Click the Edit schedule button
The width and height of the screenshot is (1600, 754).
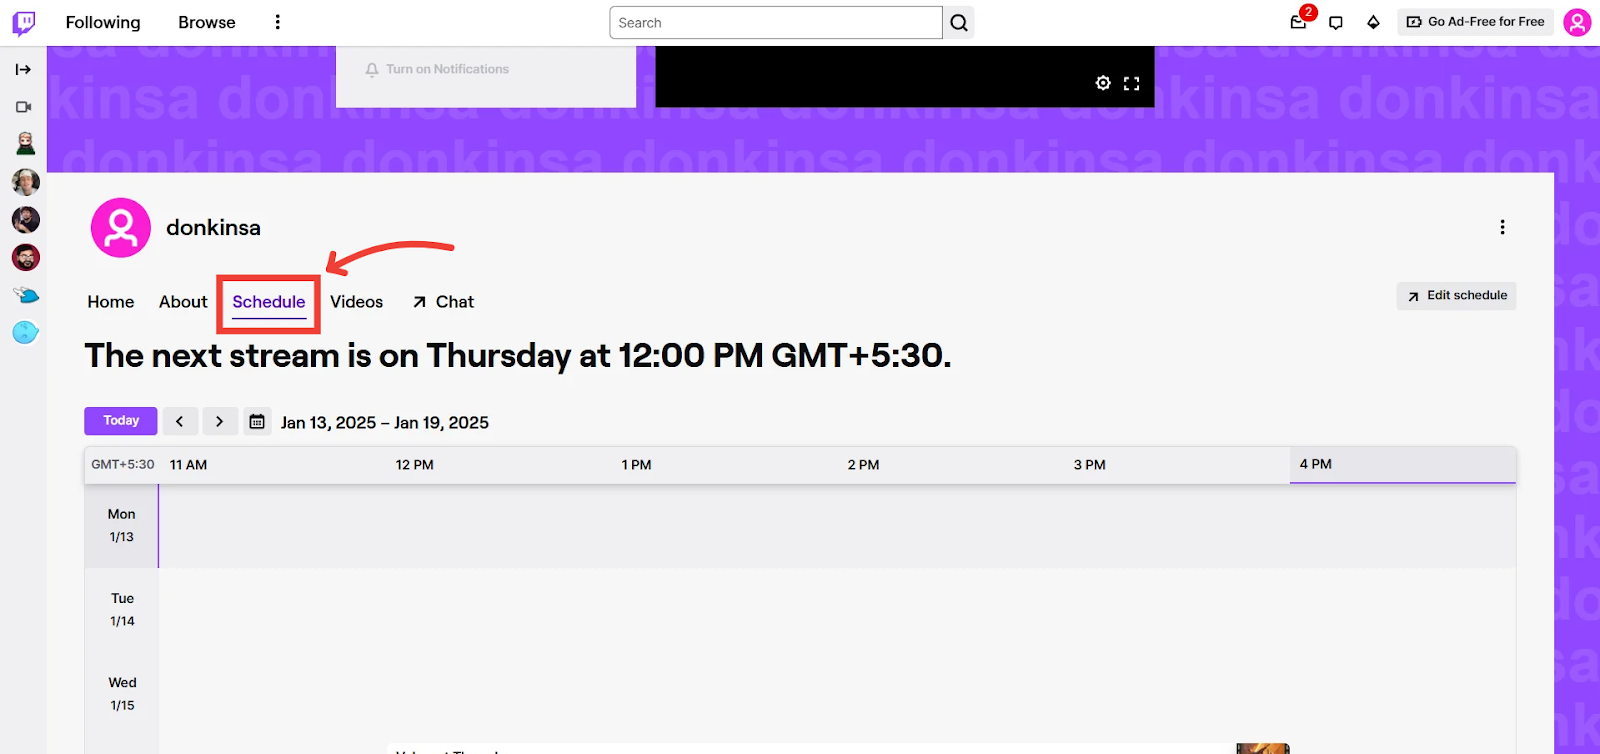(1457, 296)
